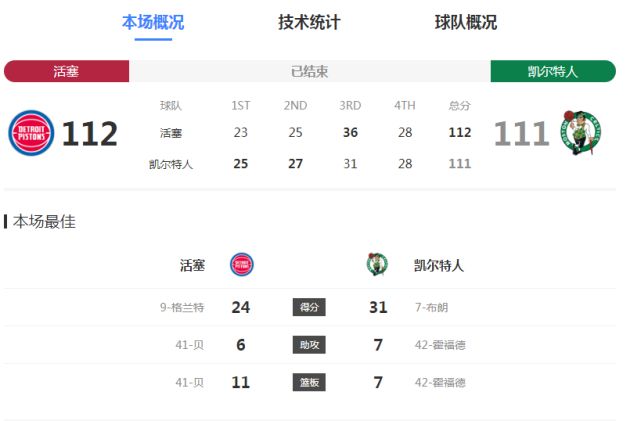This screenshot has width=641, height=421.
Task: Click the 总分 column header
Action: 460,105
